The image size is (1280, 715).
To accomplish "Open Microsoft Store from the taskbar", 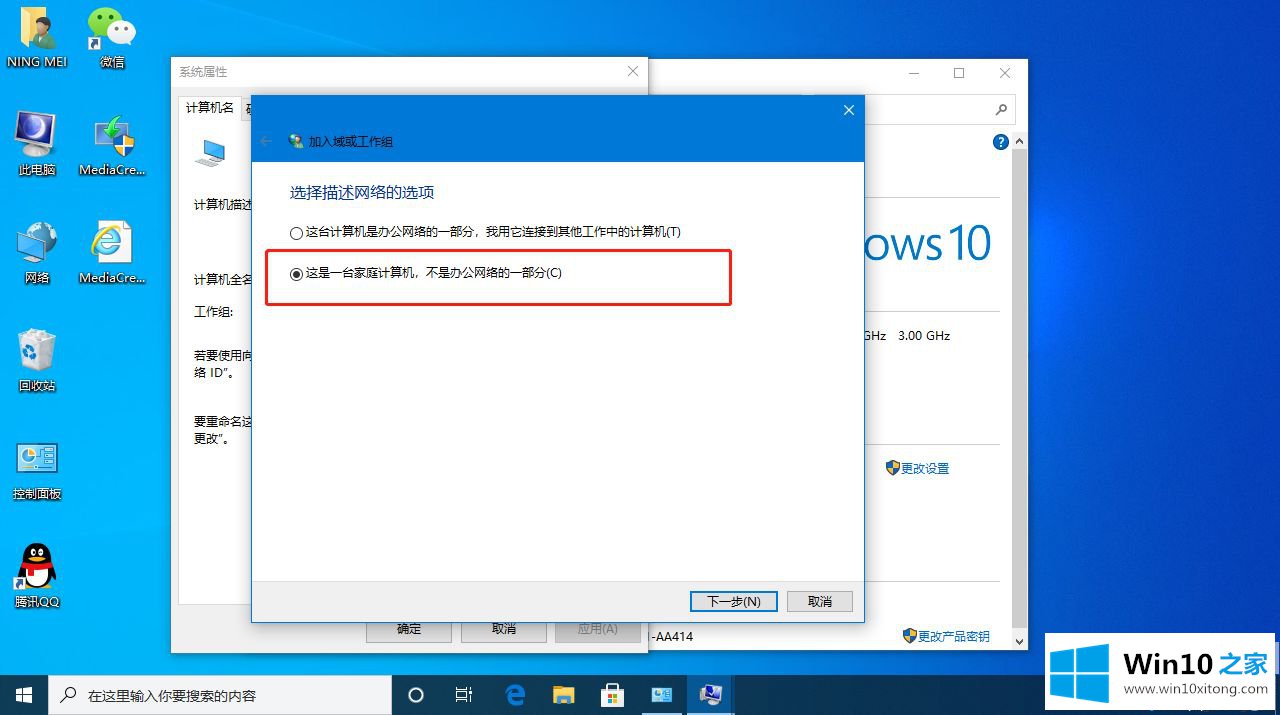I will [x=612, y=694].
